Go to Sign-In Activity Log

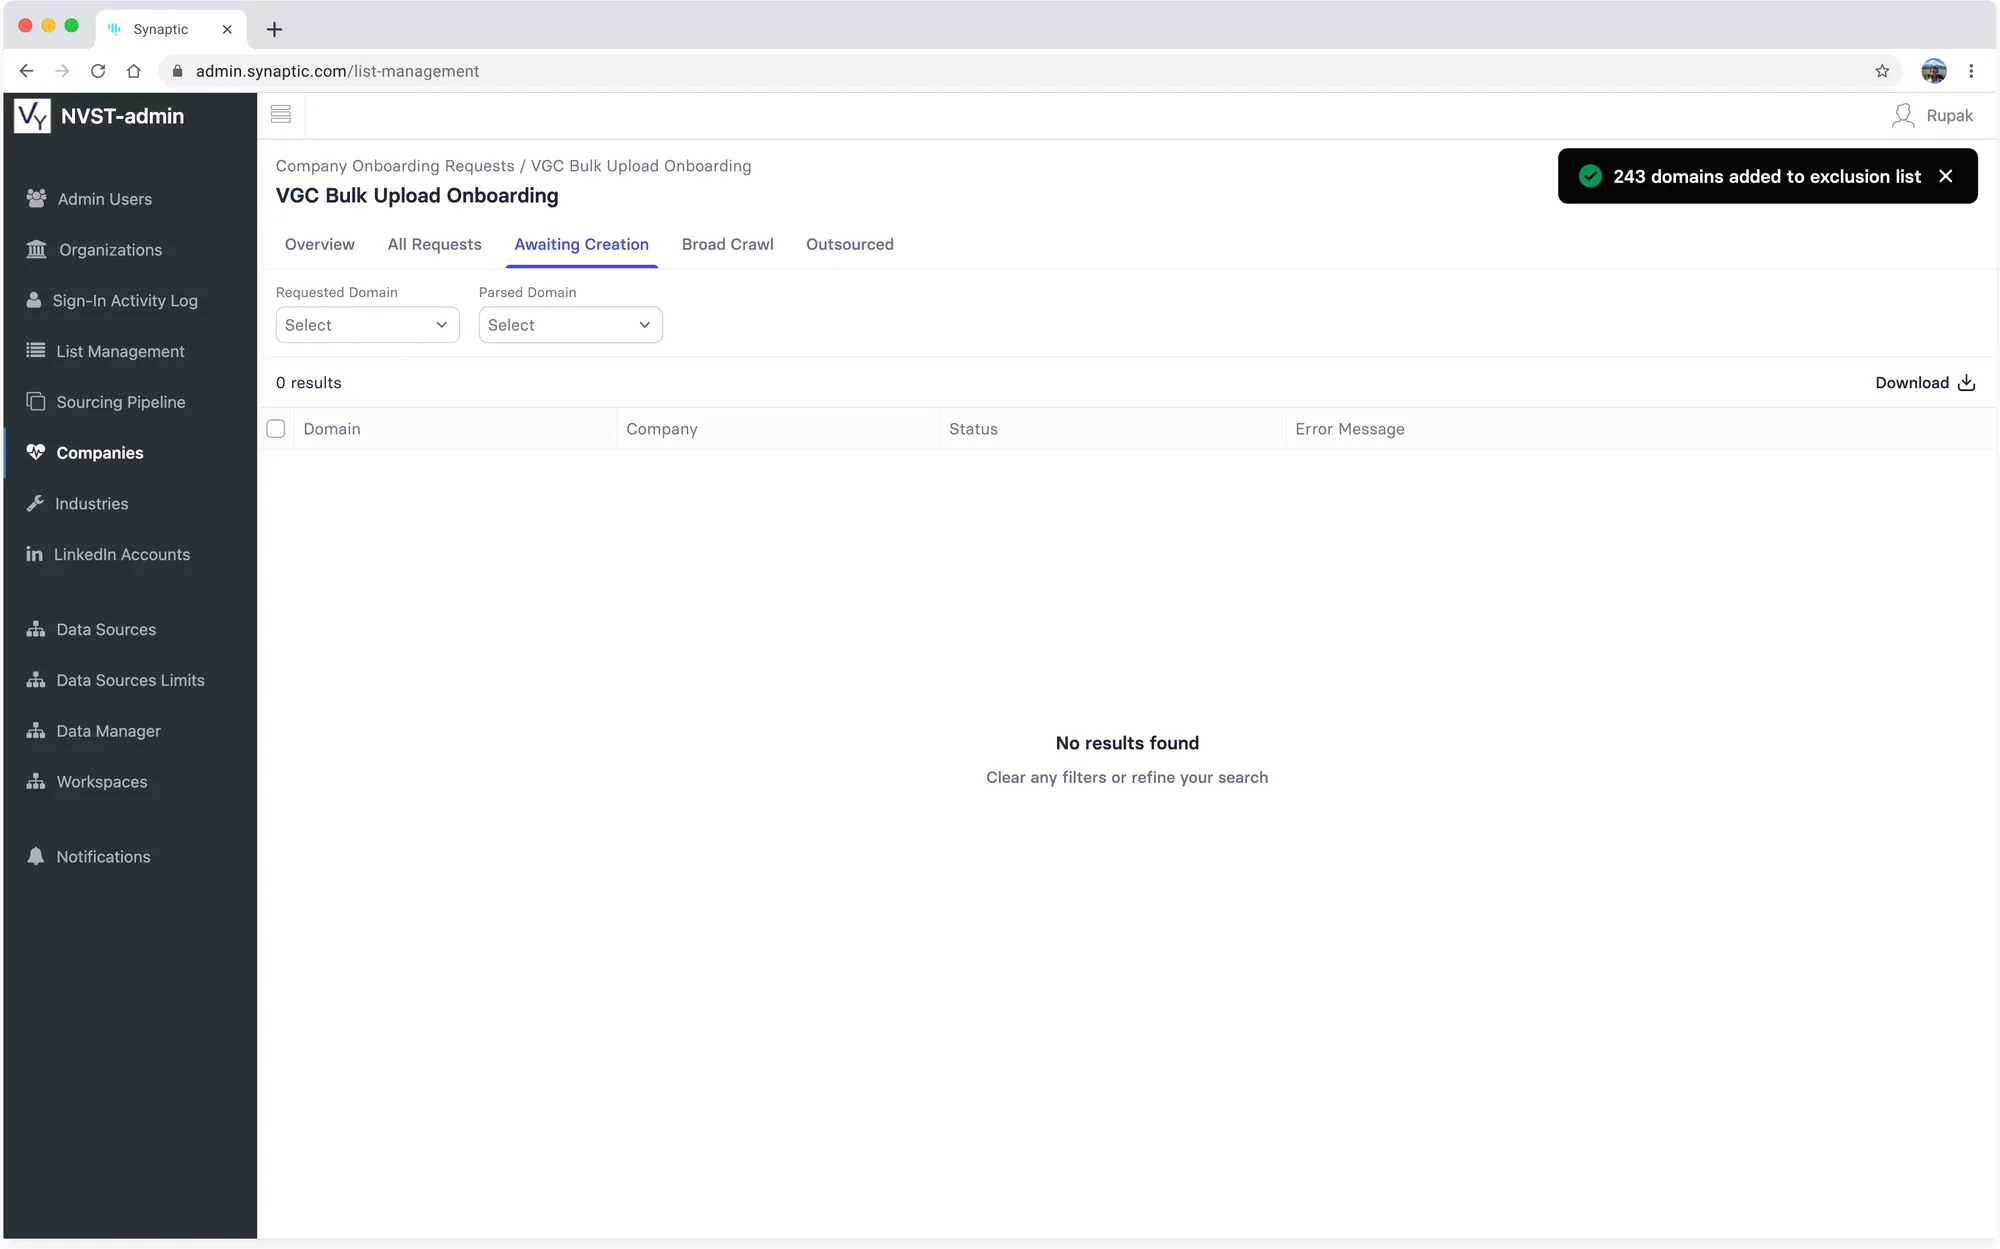[124, 301]
